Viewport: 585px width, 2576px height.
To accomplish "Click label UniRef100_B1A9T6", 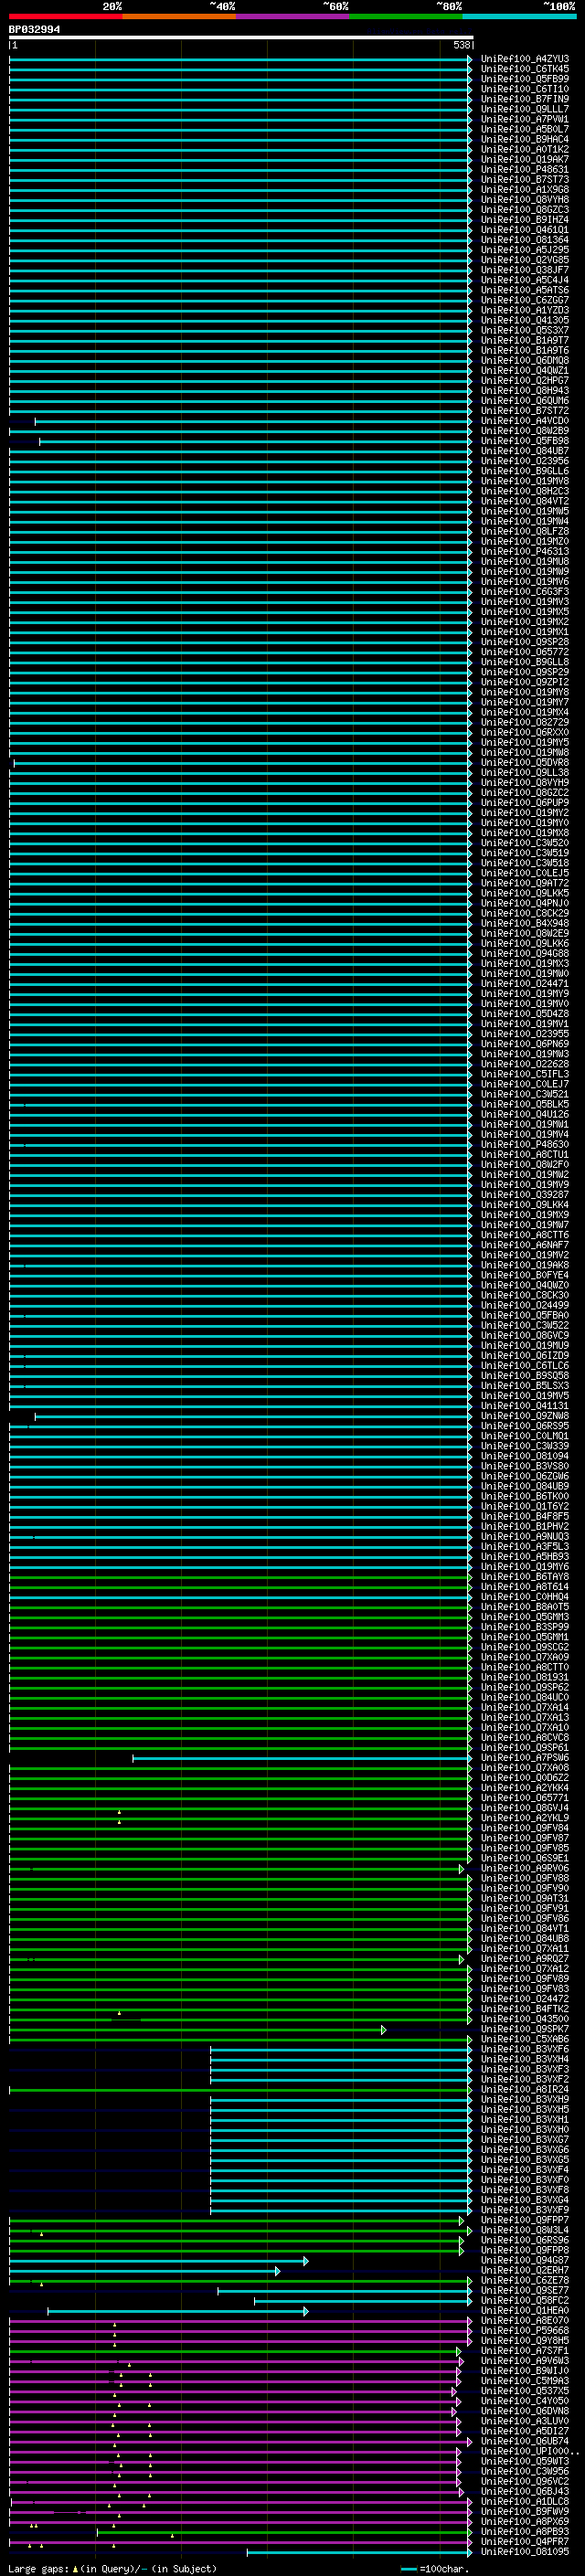I will click(x=525, y=351).
